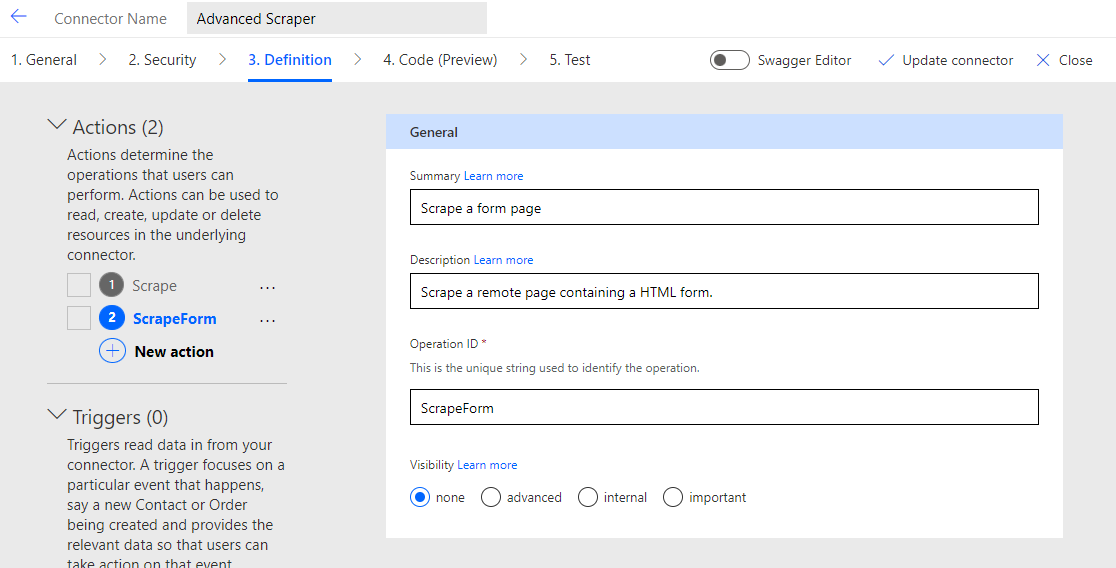Select the internal visibility radio option
1116x568 pixels.
coord(588,497)
